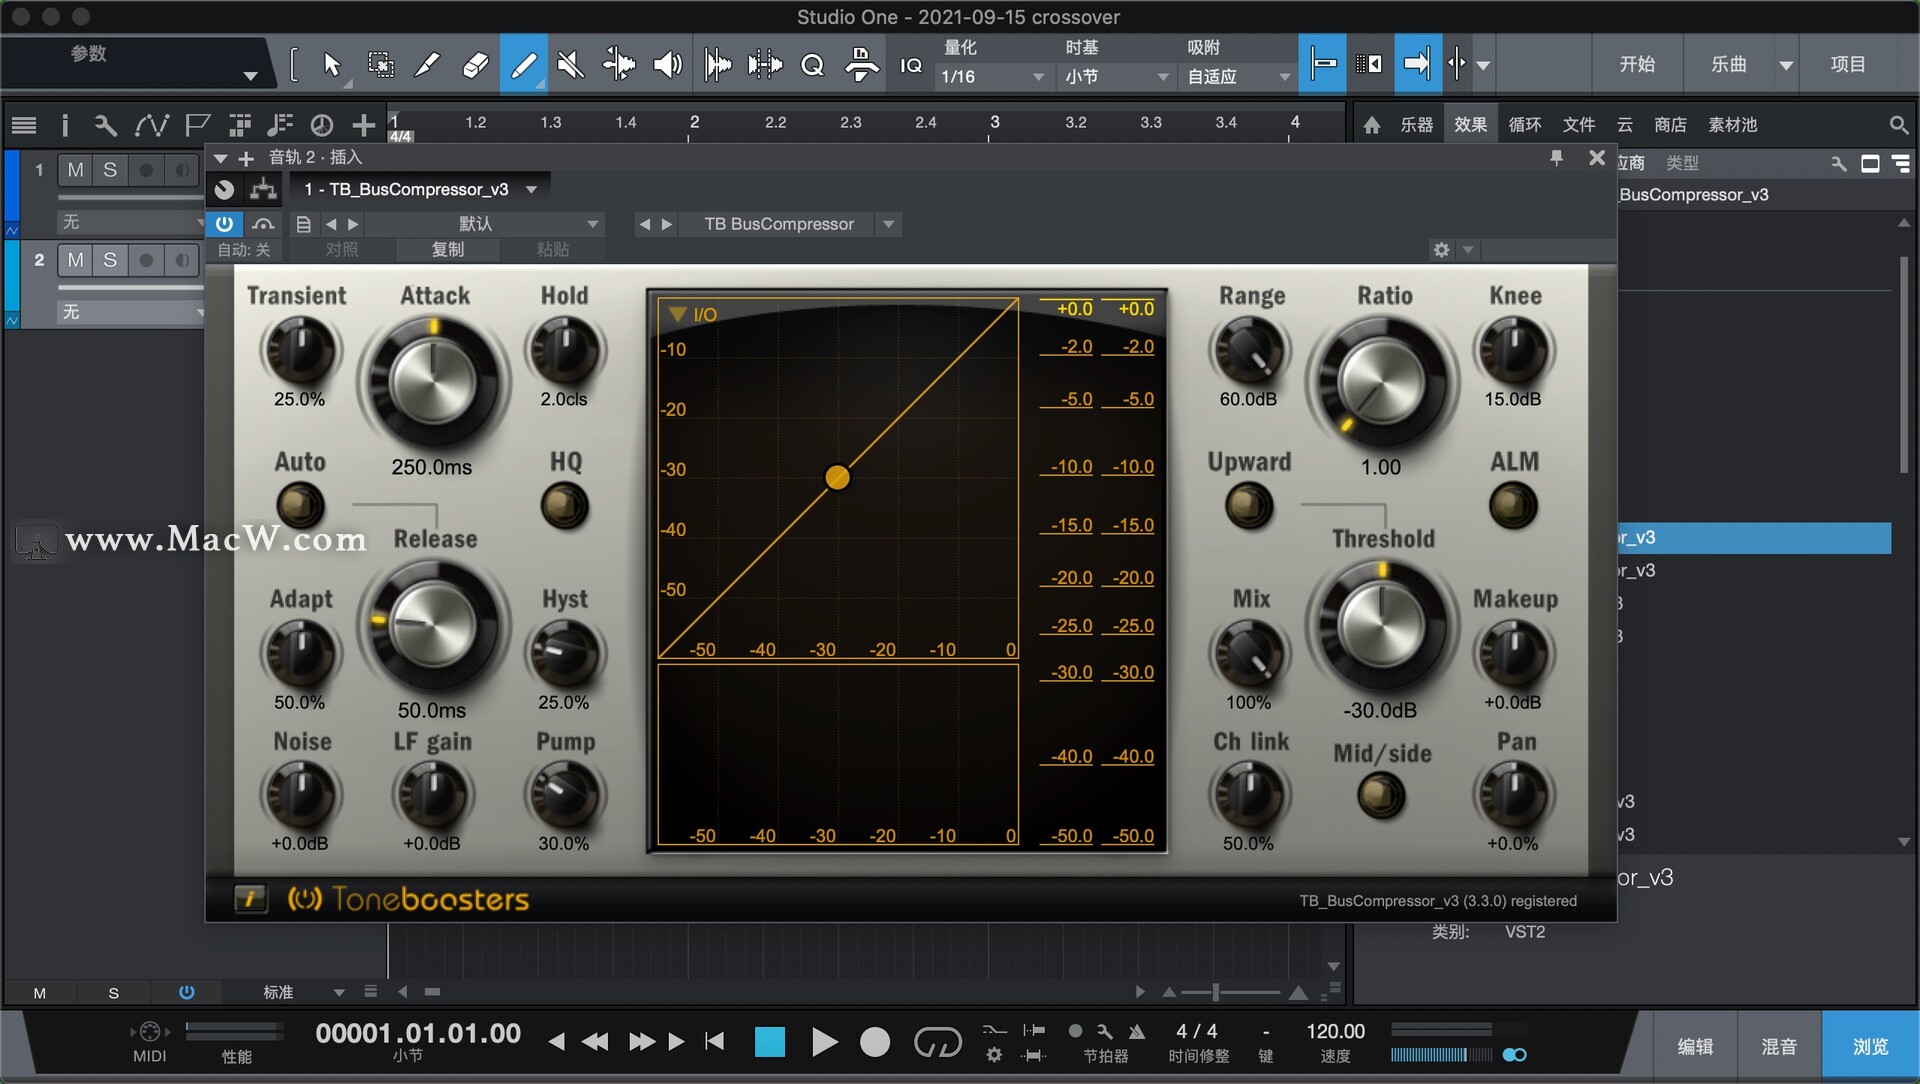The image size is (1920, 1084).
Task: Click the transport Play button
Action: tap(824, 1042)
